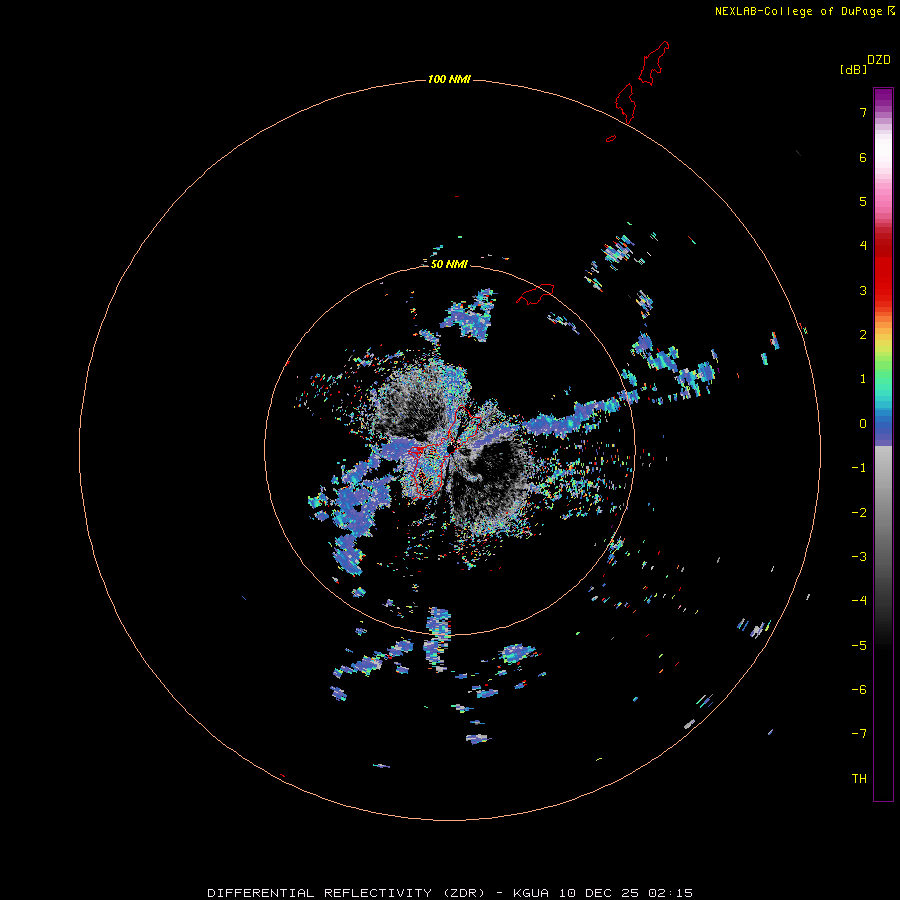Screen dimensions: 900x900
Task: Click the scale label -4
Action: coord(859,600)
